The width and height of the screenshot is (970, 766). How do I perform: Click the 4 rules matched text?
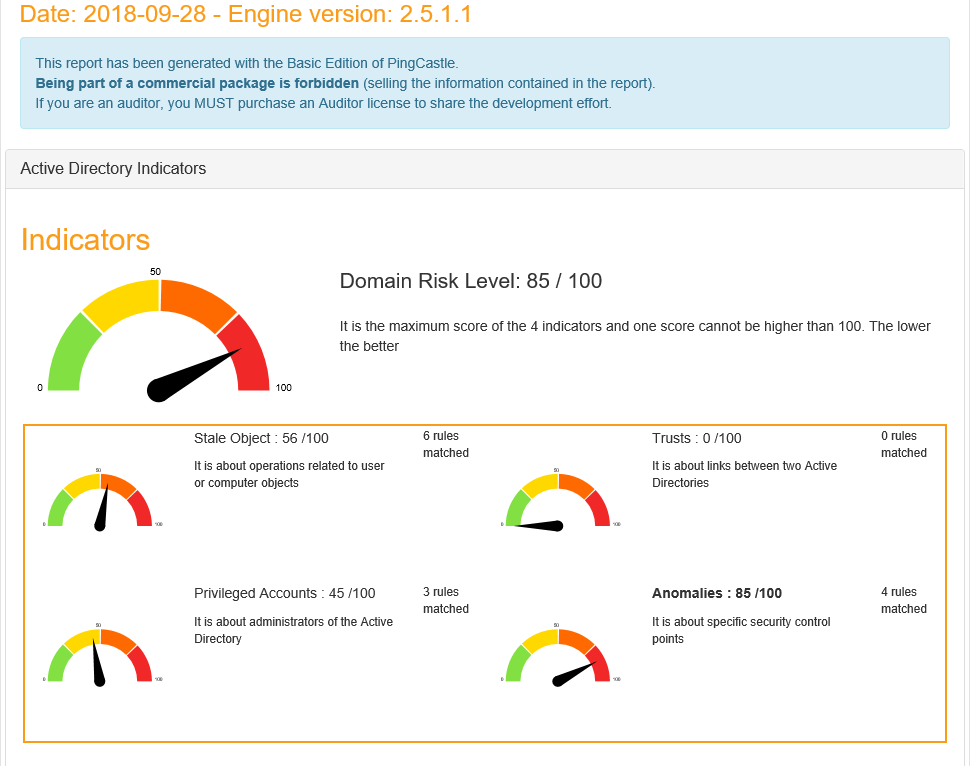click(903, 600)
